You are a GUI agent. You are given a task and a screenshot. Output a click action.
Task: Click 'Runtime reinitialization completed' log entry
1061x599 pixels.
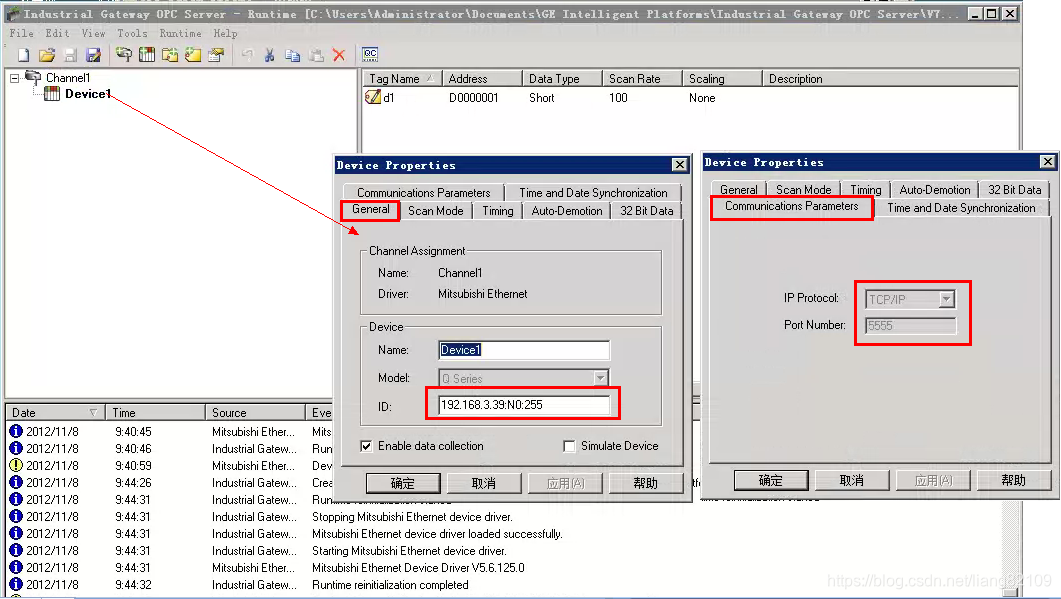(x=390, y=585)
